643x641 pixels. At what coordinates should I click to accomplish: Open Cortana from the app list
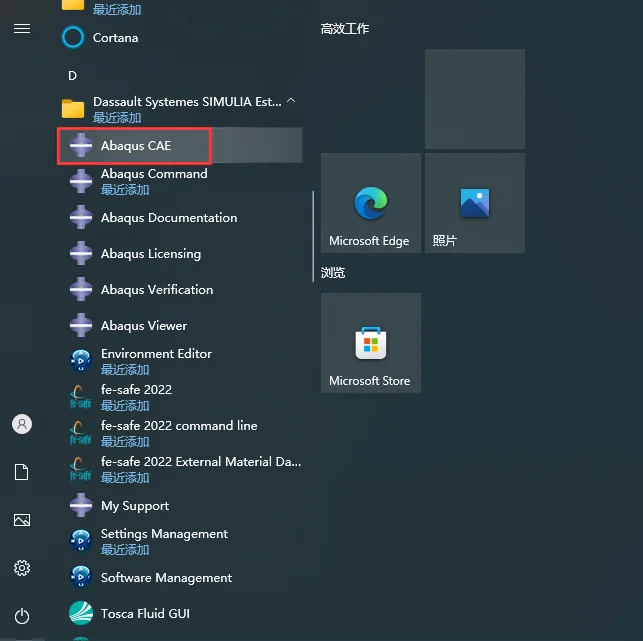point(180,37)
